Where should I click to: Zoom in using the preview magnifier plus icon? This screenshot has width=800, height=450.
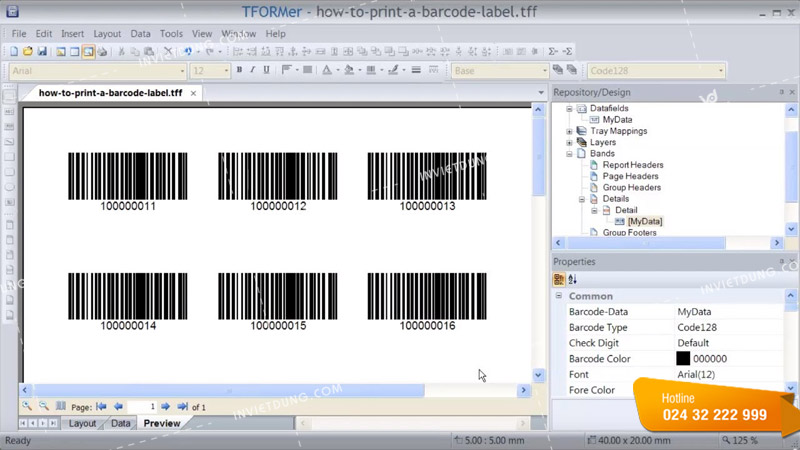[x=27, y=407]
